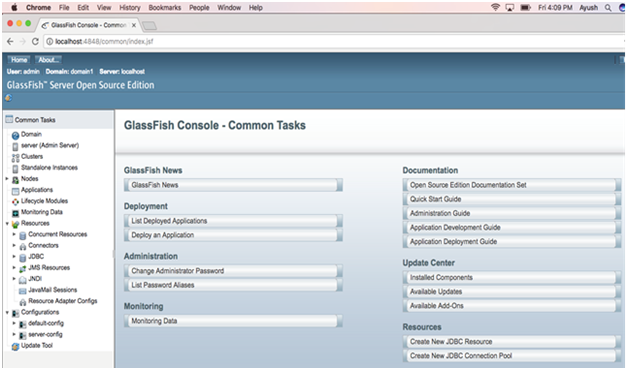Open the Administration Guide
The height and width of the screenshot is (370, 628).
click(512, 213)
